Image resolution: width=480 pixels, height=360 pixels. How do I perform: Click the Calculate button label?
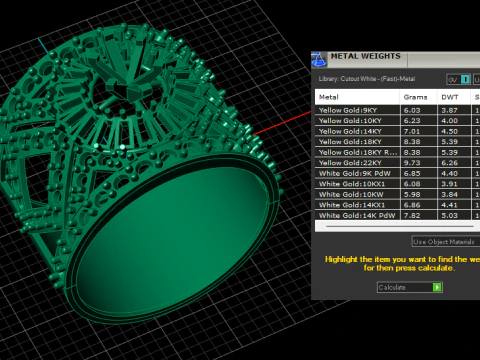pyautogui.click(x=392, y=287)
